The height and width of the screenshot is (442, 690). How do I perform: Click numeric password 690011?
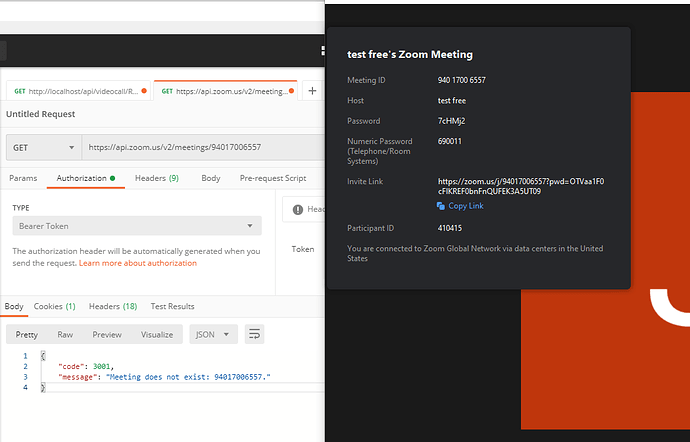click(x=450, y=141)
